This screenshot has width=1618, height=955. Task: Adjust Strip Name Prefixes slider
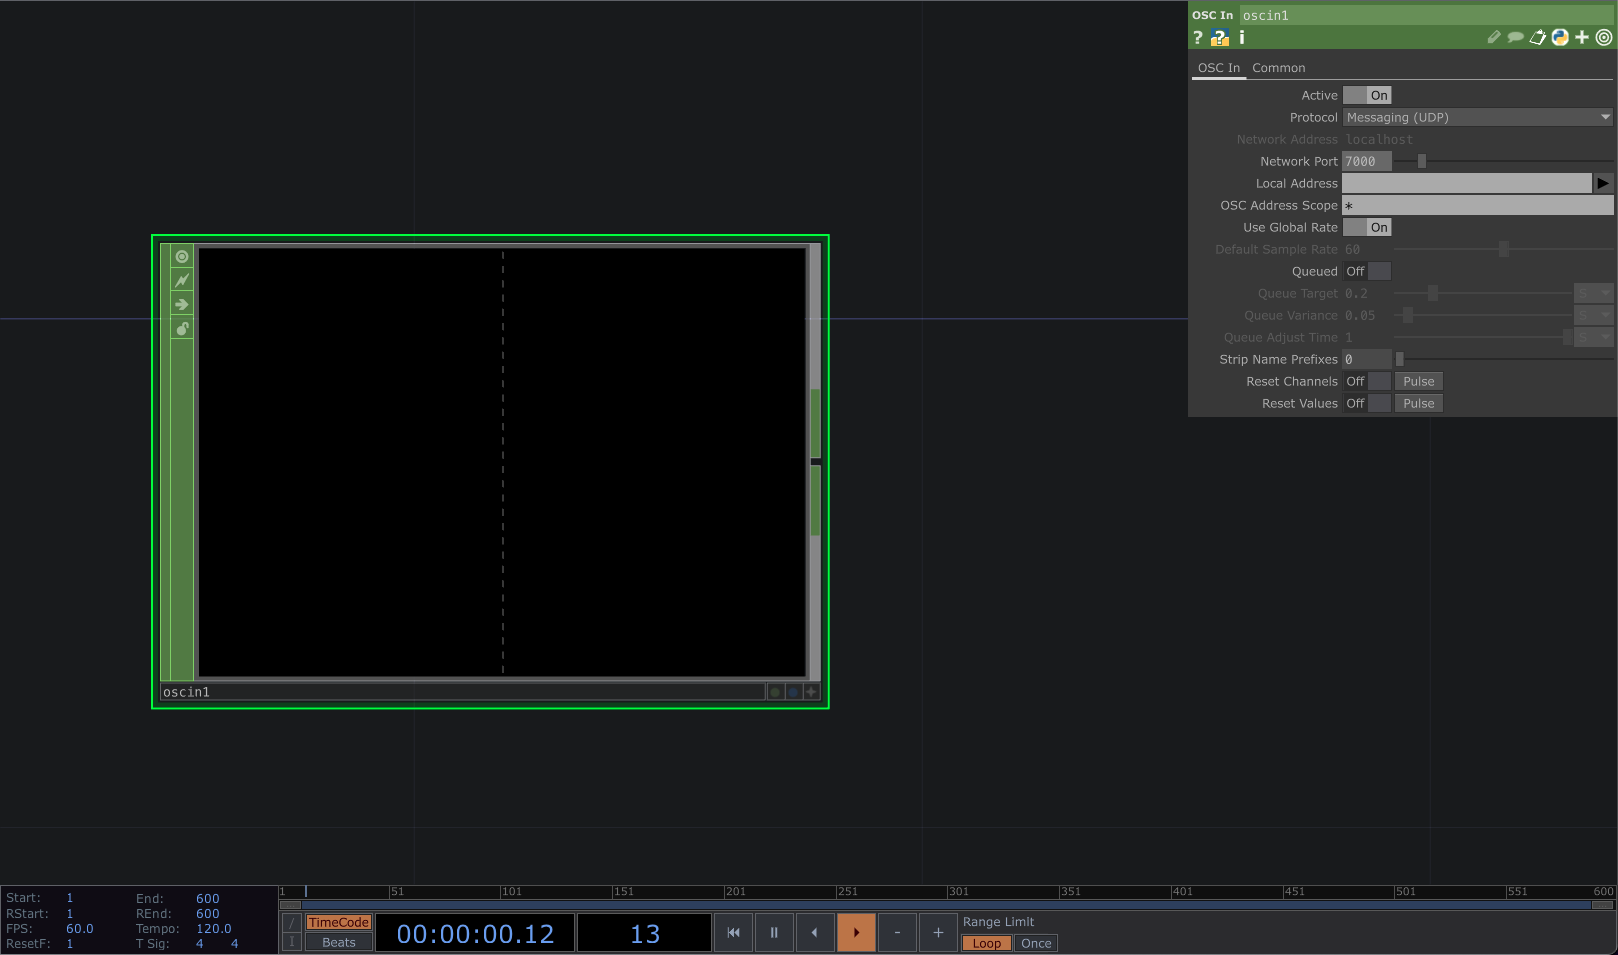(x=1503, y=359)
